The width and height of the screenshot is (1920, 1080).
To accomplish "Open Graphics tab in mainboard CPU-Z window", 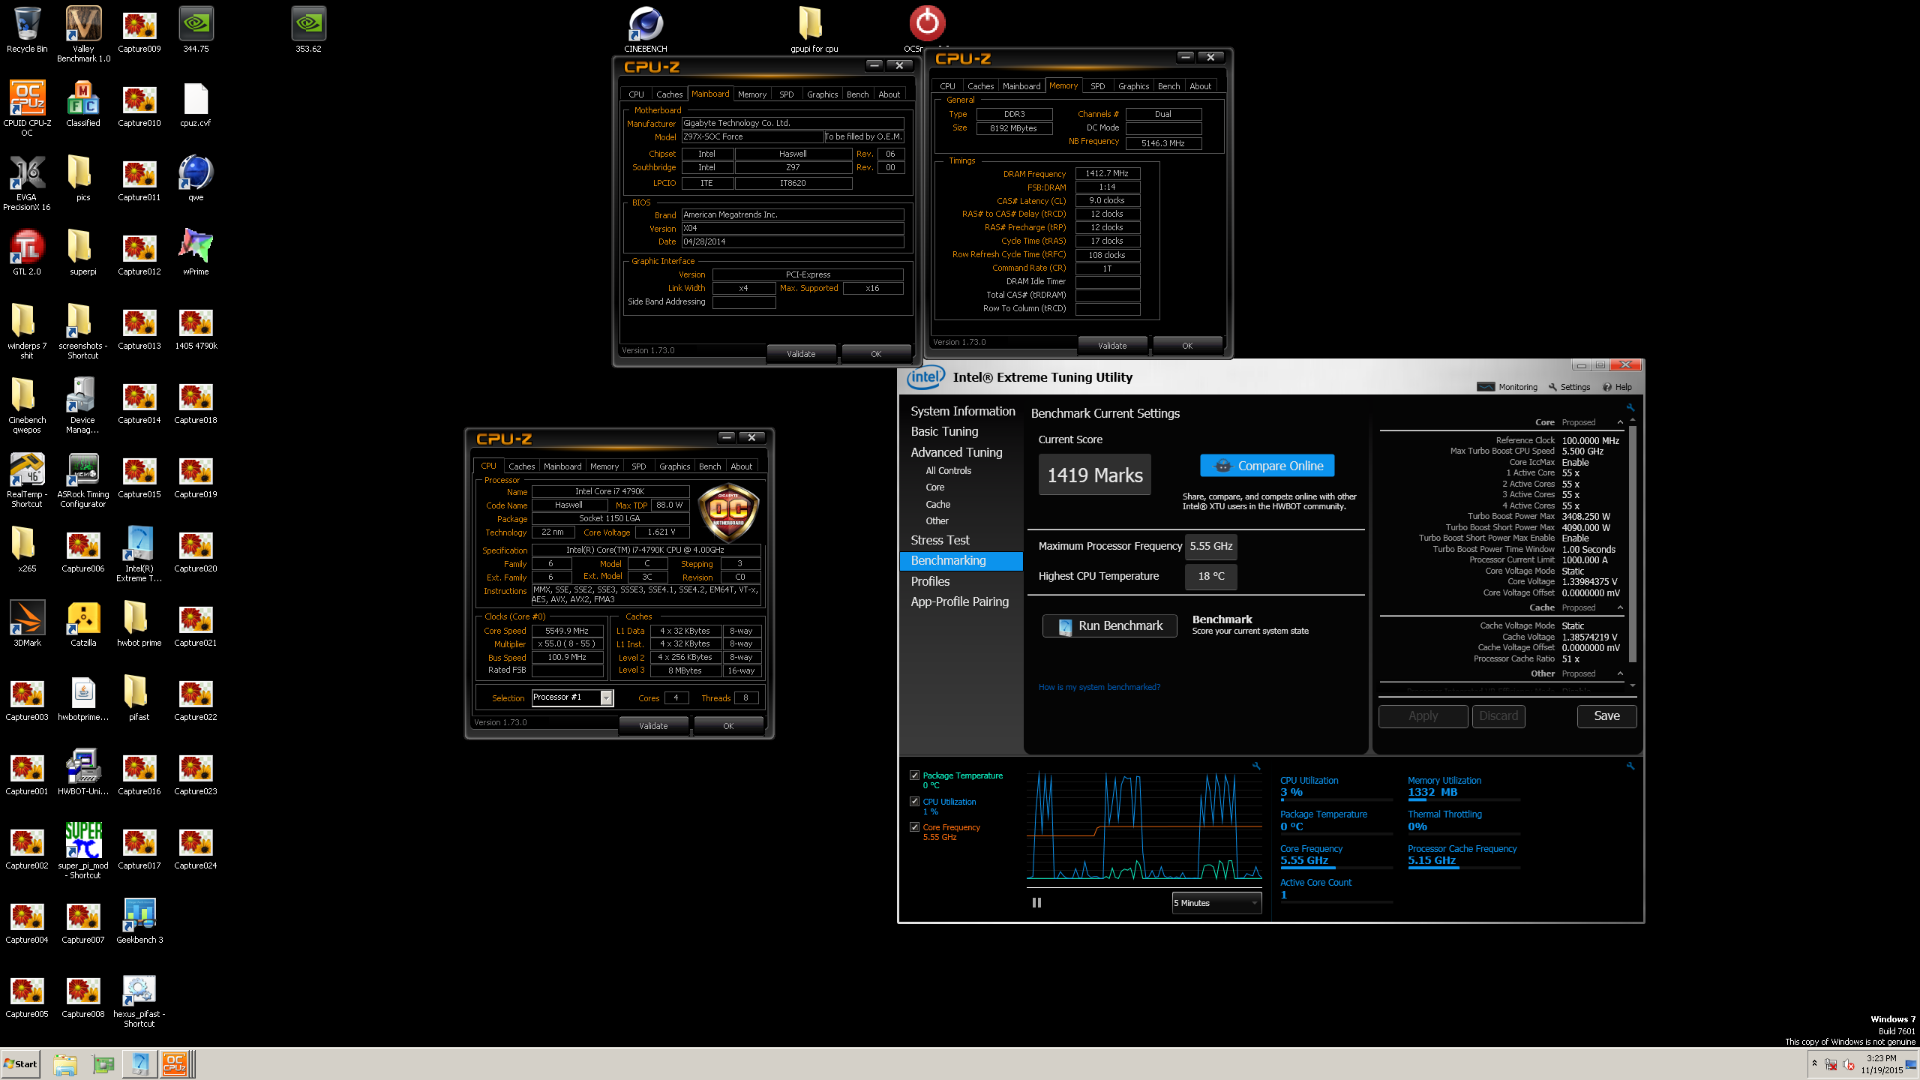I will (822, 94).
